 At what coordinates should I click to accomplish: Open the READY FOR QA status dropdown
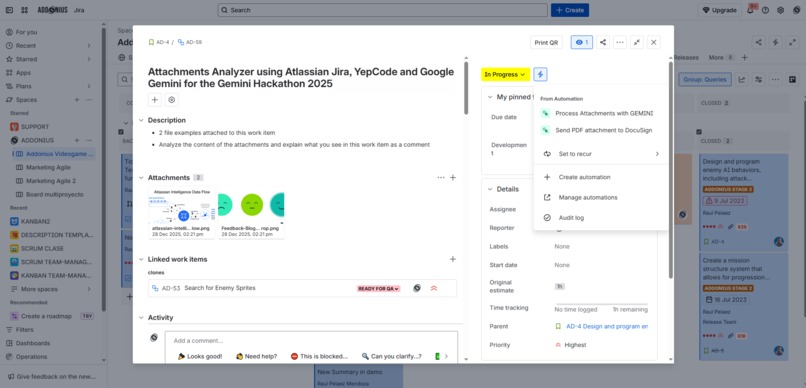tap(378, 289)
